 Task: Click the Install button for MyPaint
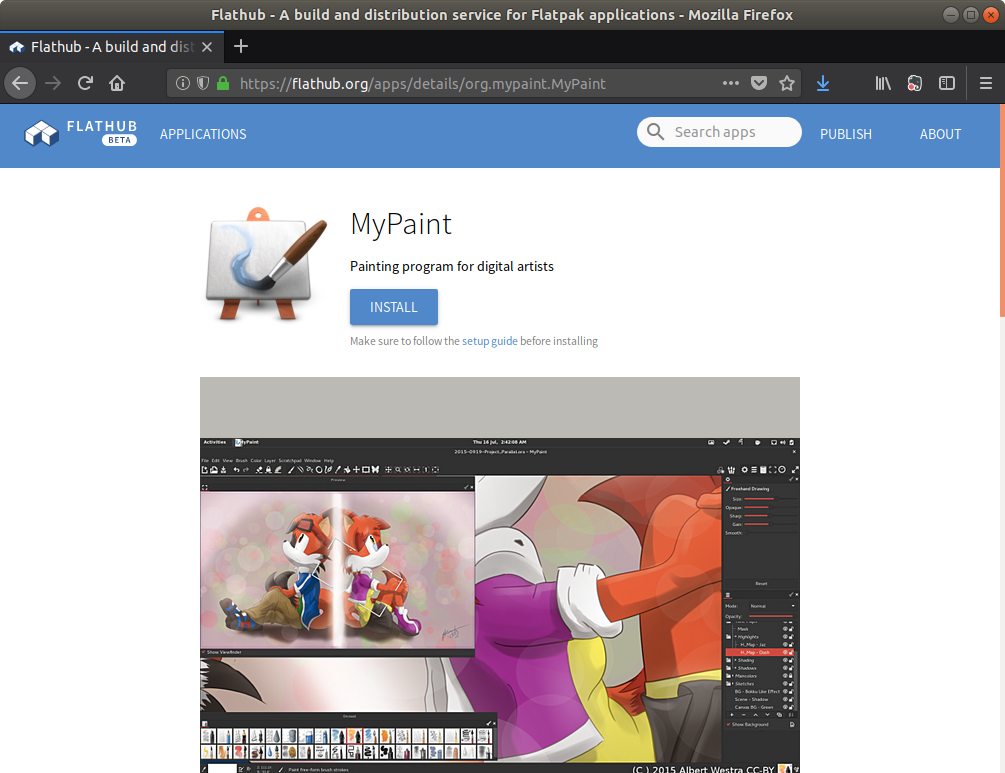pos(393,307)
